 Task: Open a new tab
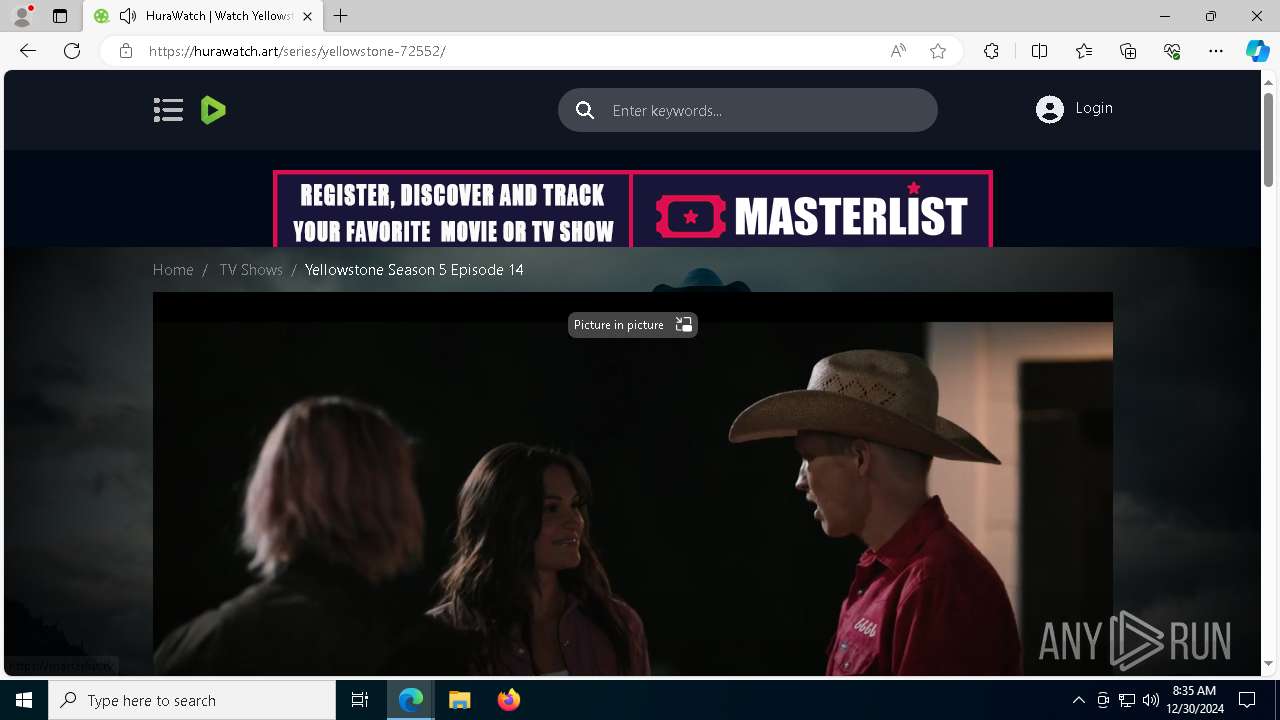click(x=341, y=16)
